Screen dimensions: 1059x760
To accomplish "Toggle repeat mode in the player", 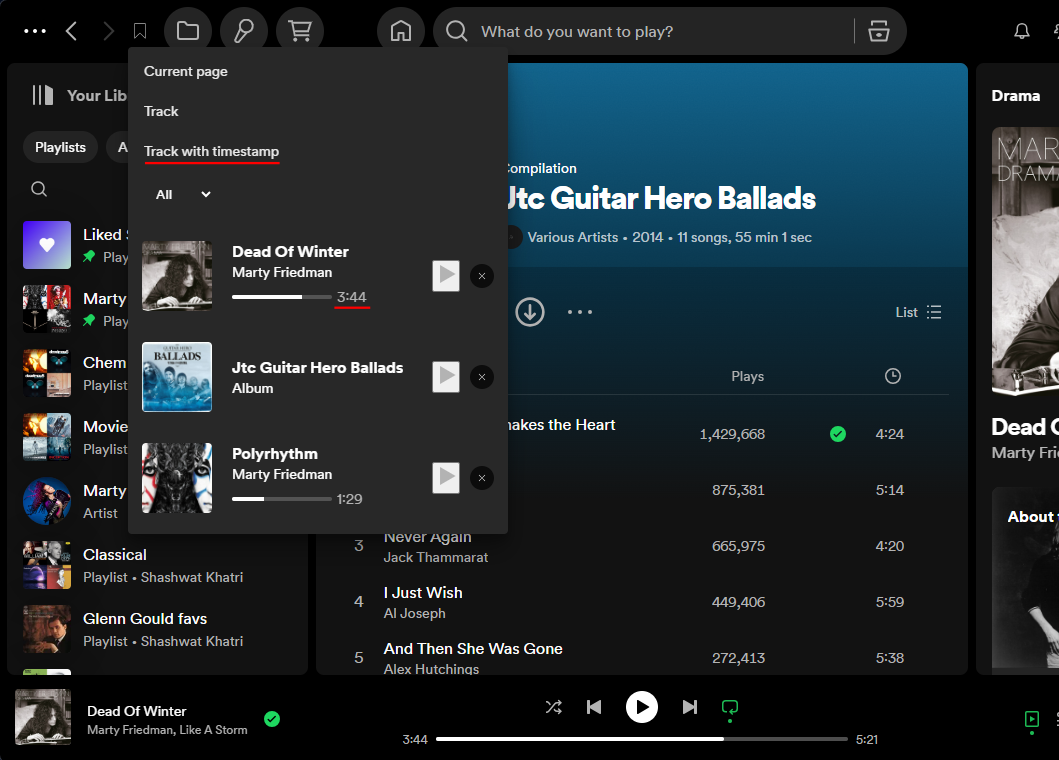I will pos(730,707).
